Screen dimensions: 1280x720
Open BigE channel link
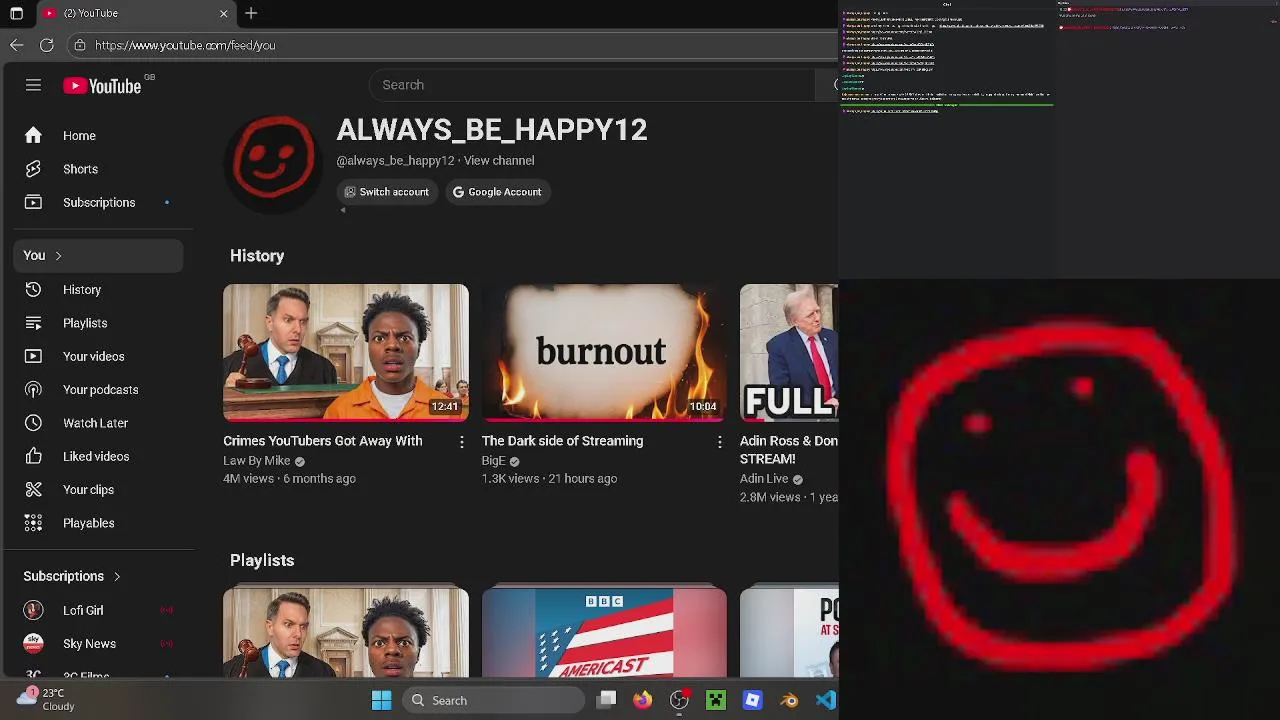click(x=494, y=461)
